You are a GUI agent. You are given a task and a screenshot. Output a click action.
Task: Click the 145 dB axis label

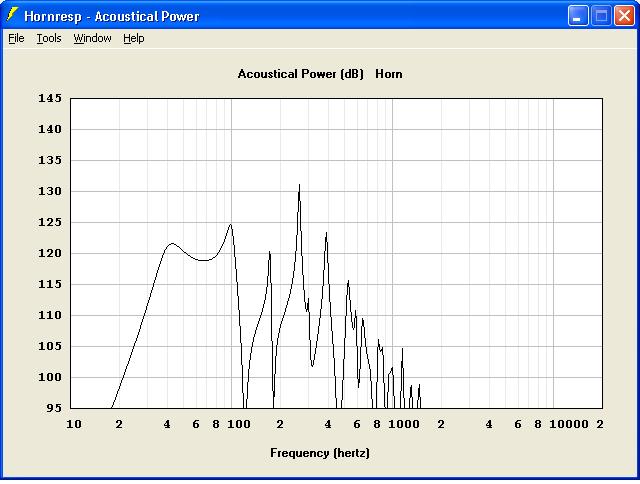[x=50, y=98]
